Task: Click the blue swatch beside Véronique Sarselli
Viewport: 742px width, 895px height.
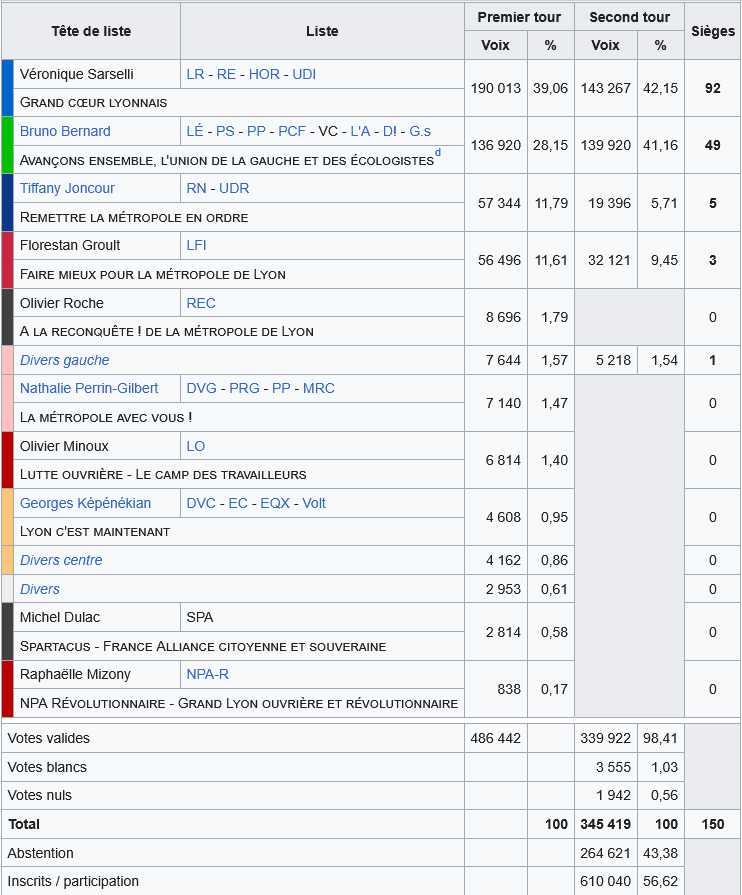Action: (8, 88)
